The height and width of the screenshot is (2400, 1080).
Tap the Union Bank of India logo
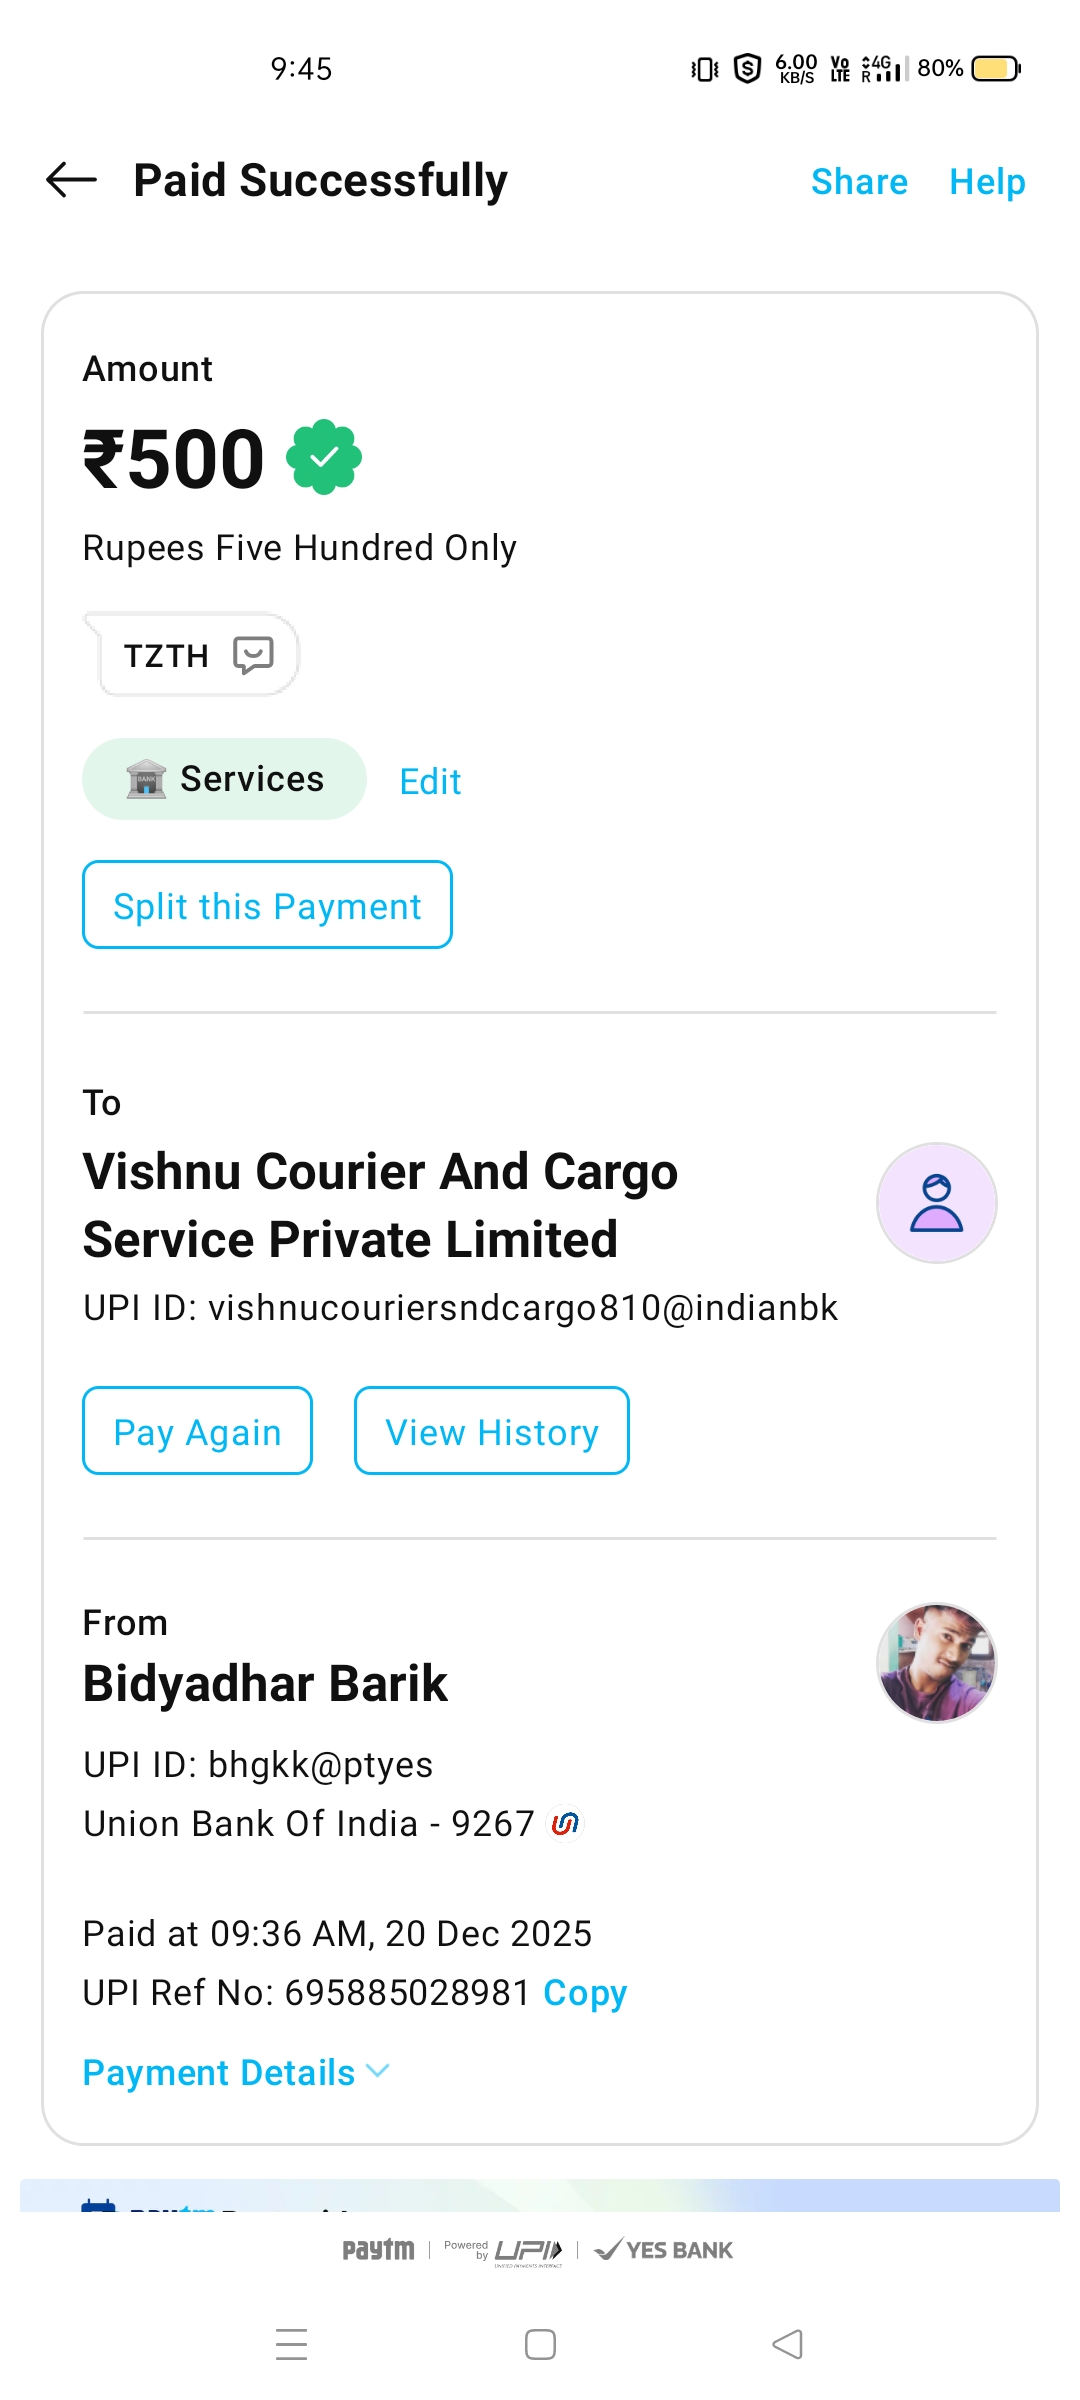[x=565, y=1823]
